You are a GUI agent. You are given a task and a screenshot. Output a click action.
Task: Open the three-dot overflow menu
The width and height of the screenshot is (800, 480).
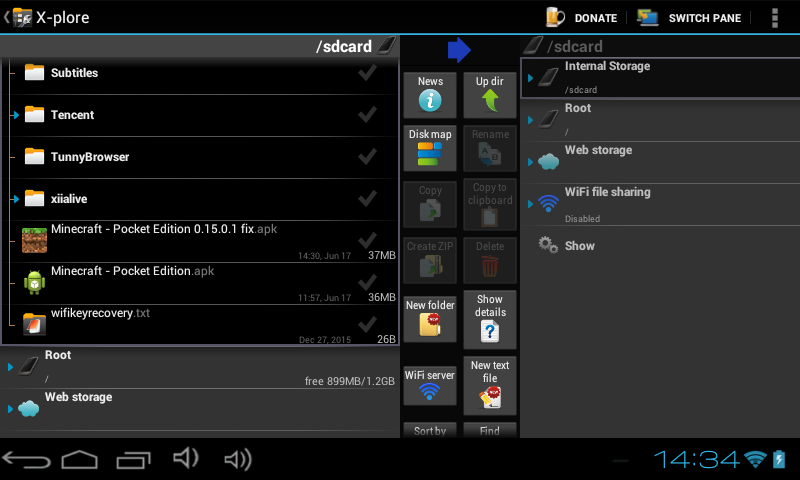click(774, 18)
